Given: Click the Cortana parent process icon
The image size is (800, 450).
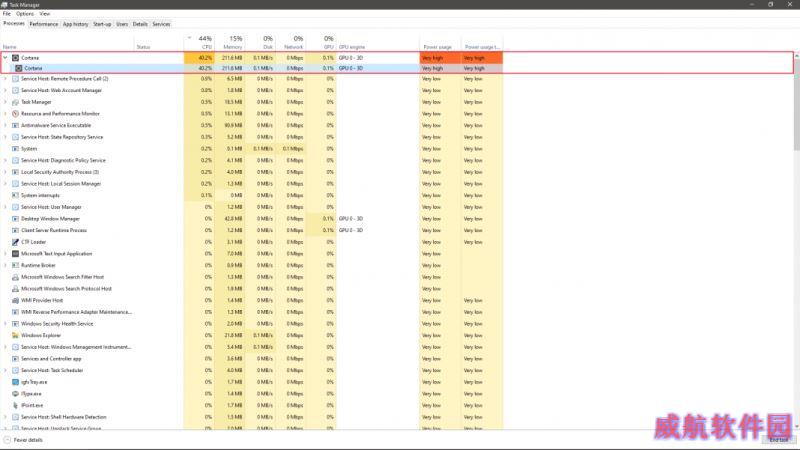Looking at the screenshot, I should (x=15, y=58).
